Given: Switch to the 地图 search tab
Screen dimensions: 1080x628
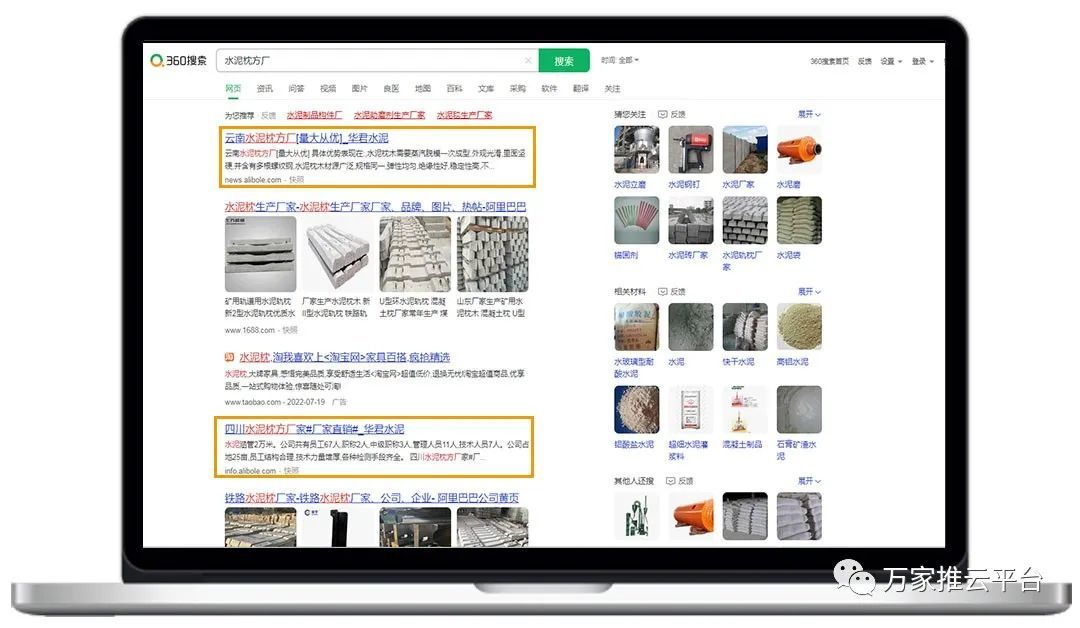Looking at the screenshot, I should point(423,89).
